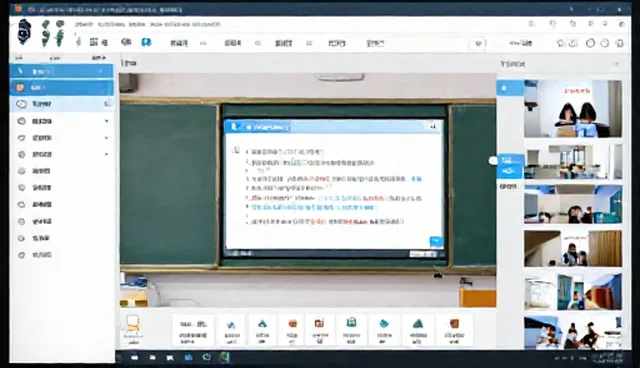Click the fourth text menu item in the top toolbar

point(337,43)
